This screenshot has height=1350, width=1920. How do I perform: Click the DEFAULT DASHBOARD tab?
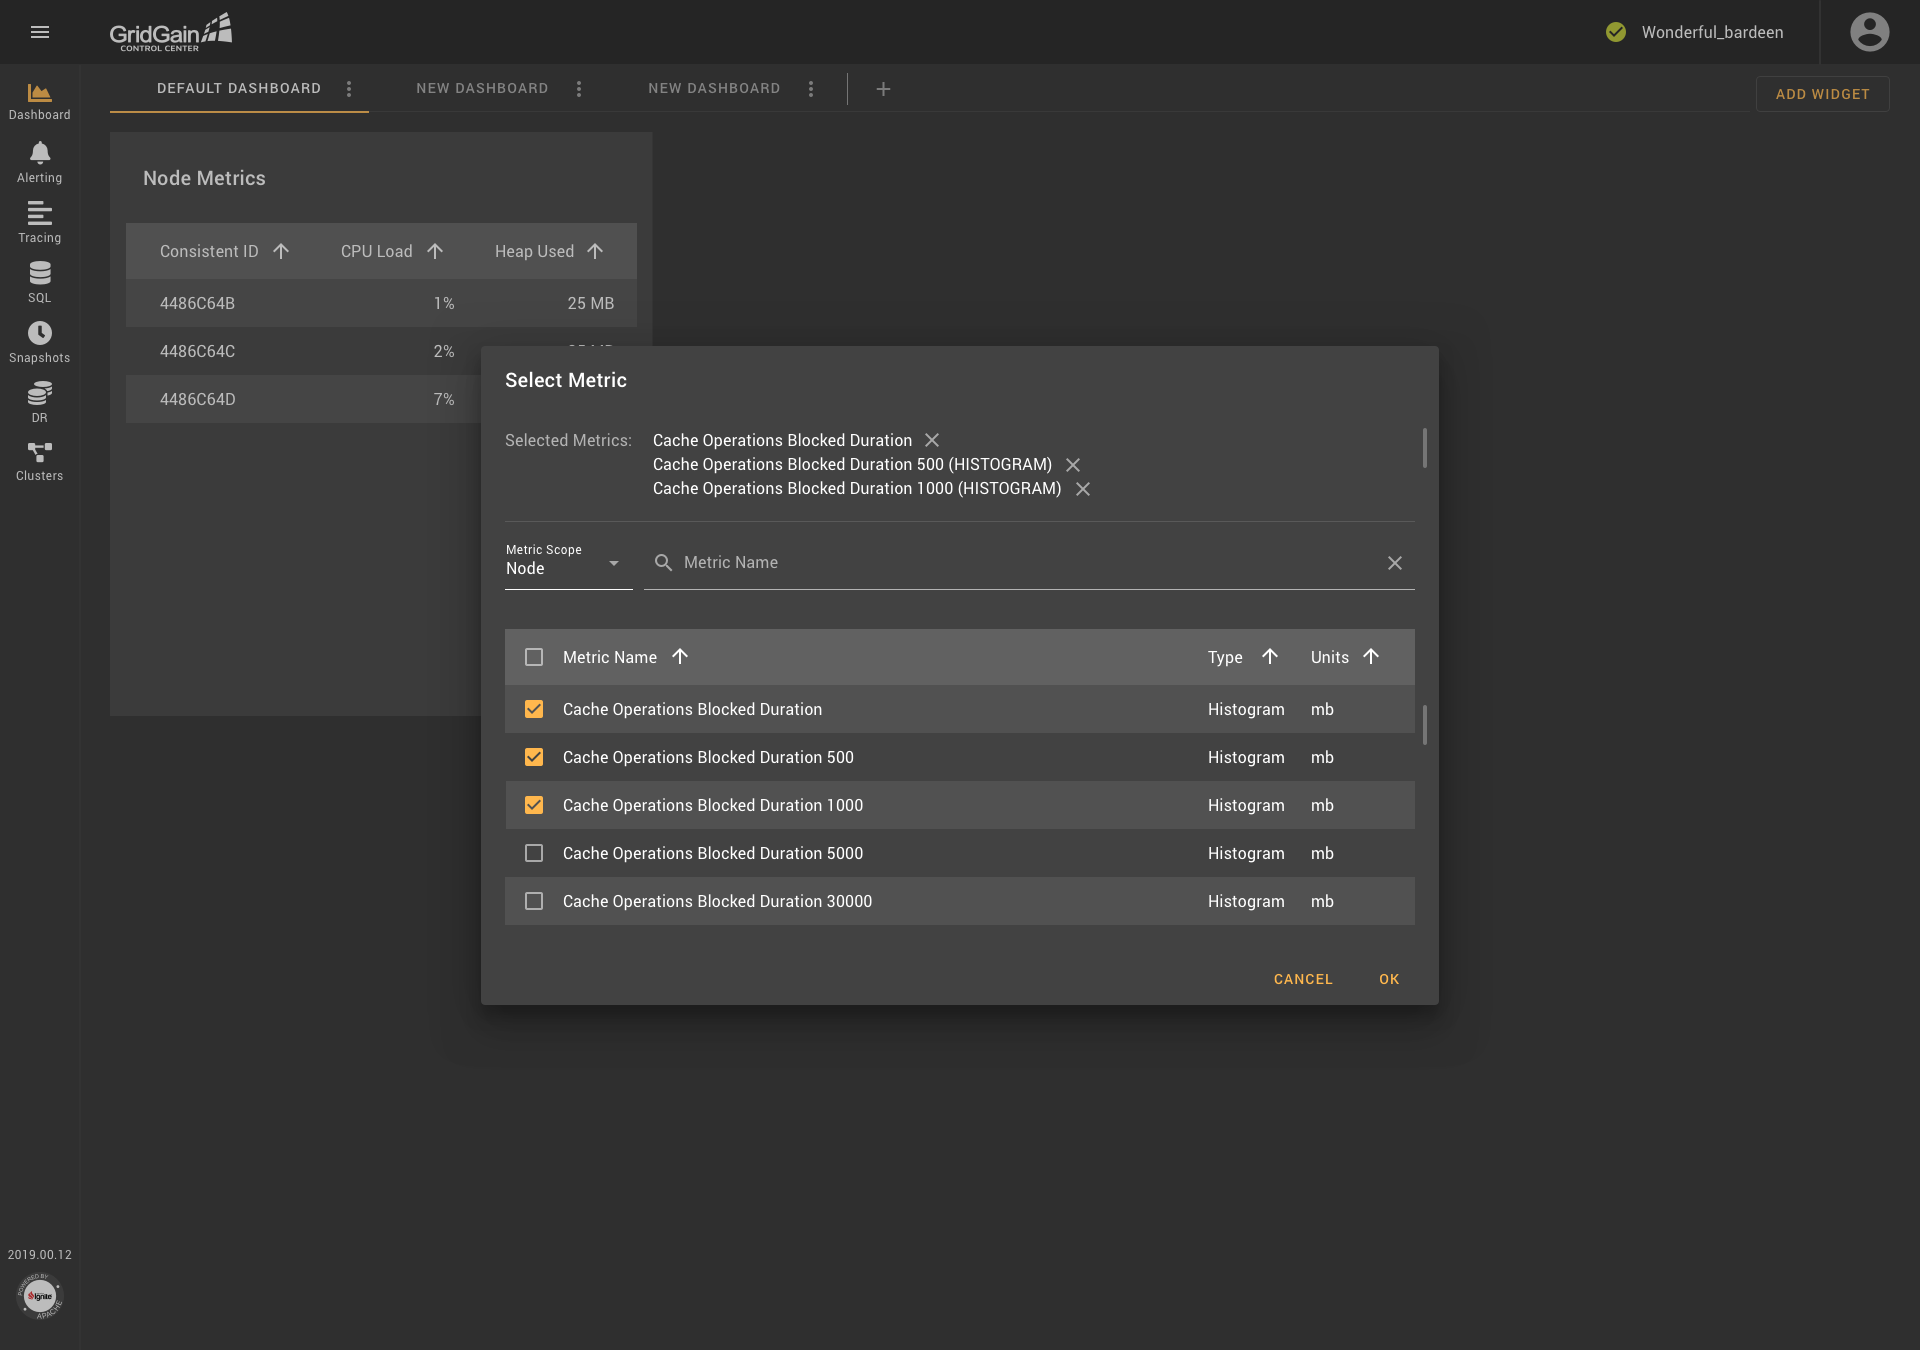[238, 89]
